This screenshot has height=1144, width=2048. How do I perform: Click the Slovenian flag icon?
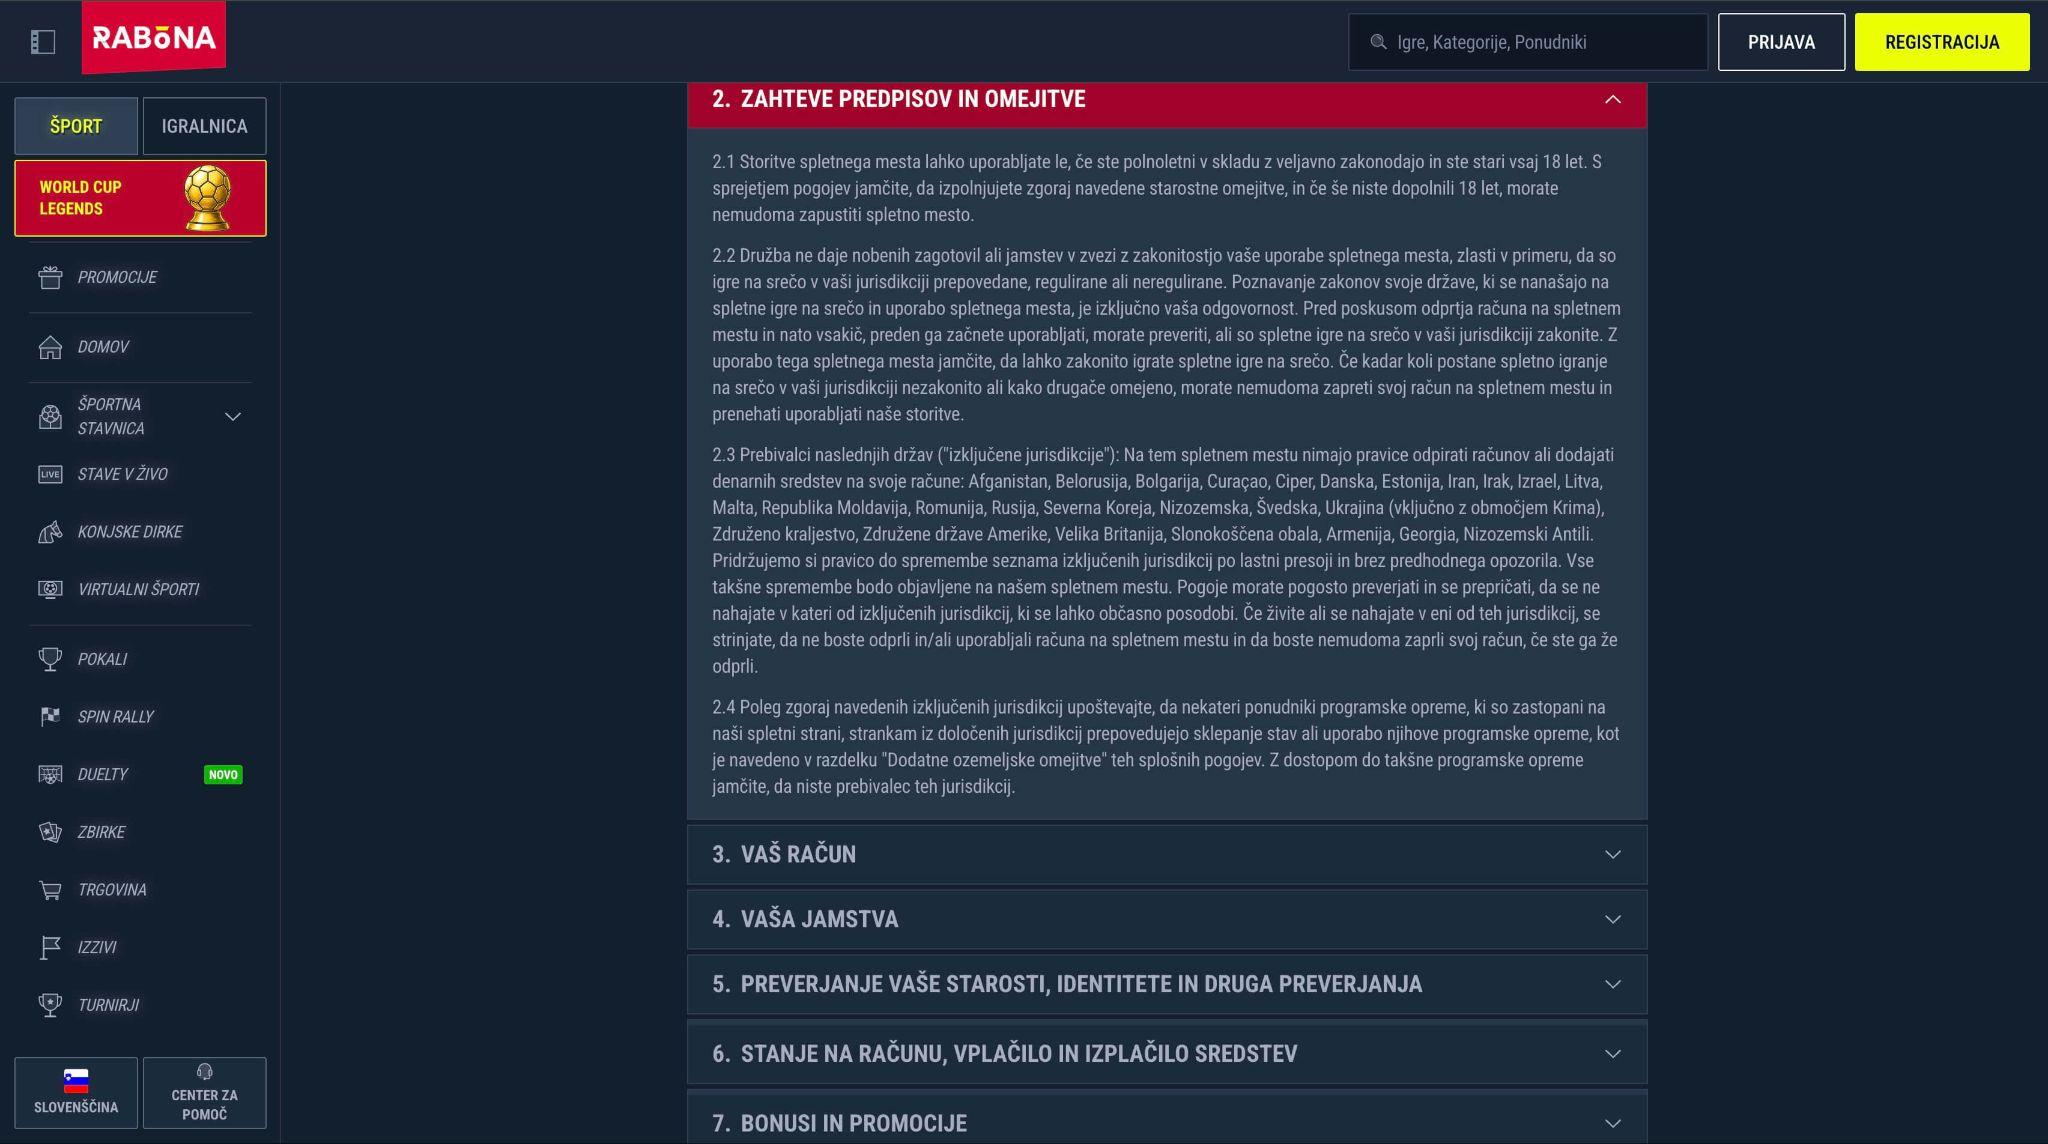(x=76, y=1080)
